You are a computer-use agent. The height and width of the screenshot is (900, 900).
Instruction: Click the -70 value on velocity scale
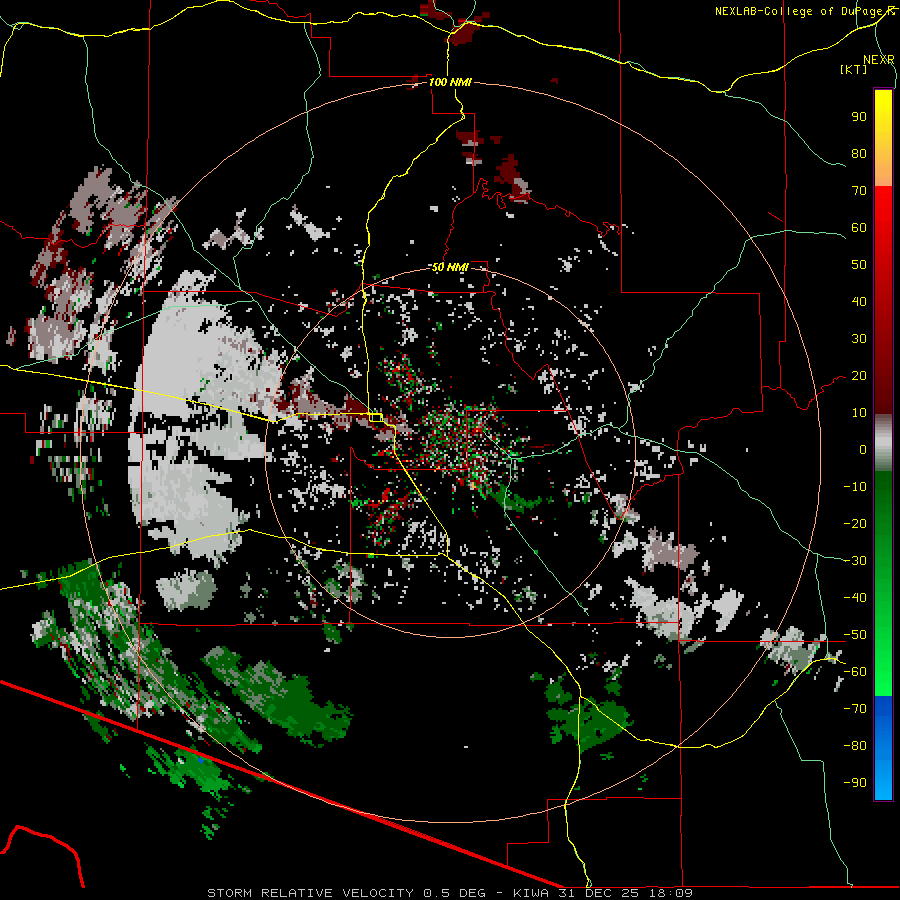tap(855, 709)
